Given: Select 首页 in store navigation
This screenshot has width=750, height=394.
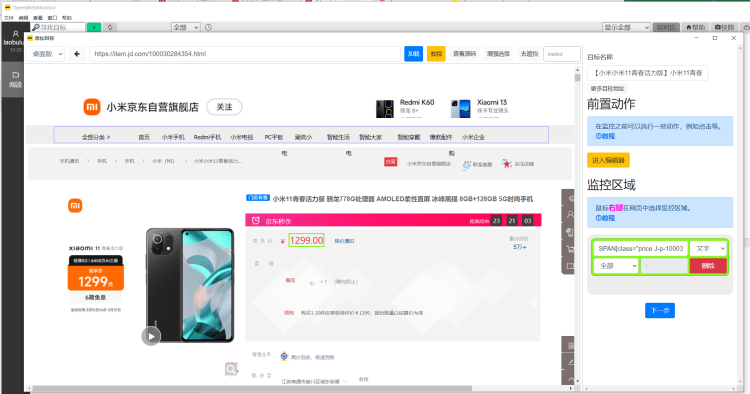Looking at the screenshot, I should pos(144,137).
